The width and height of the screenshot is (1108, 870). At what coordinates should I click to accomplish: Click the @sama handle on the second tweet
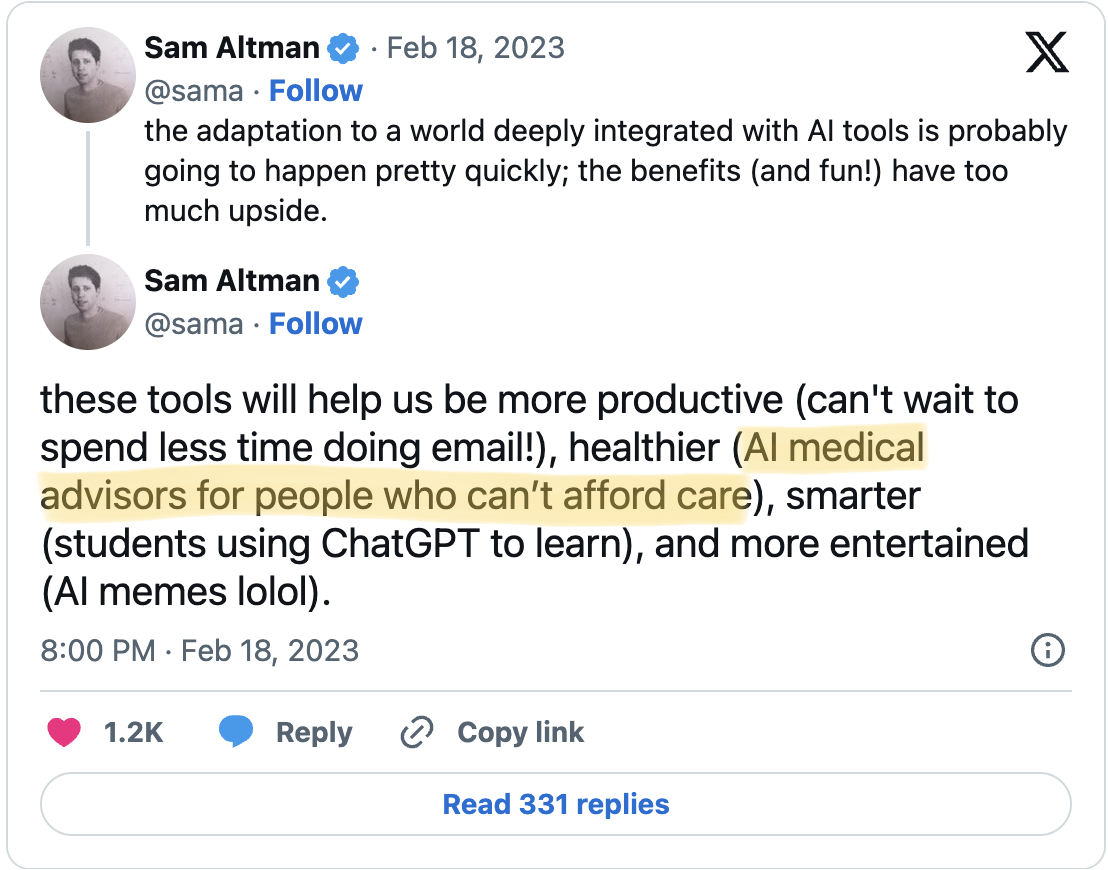point(194,324)
